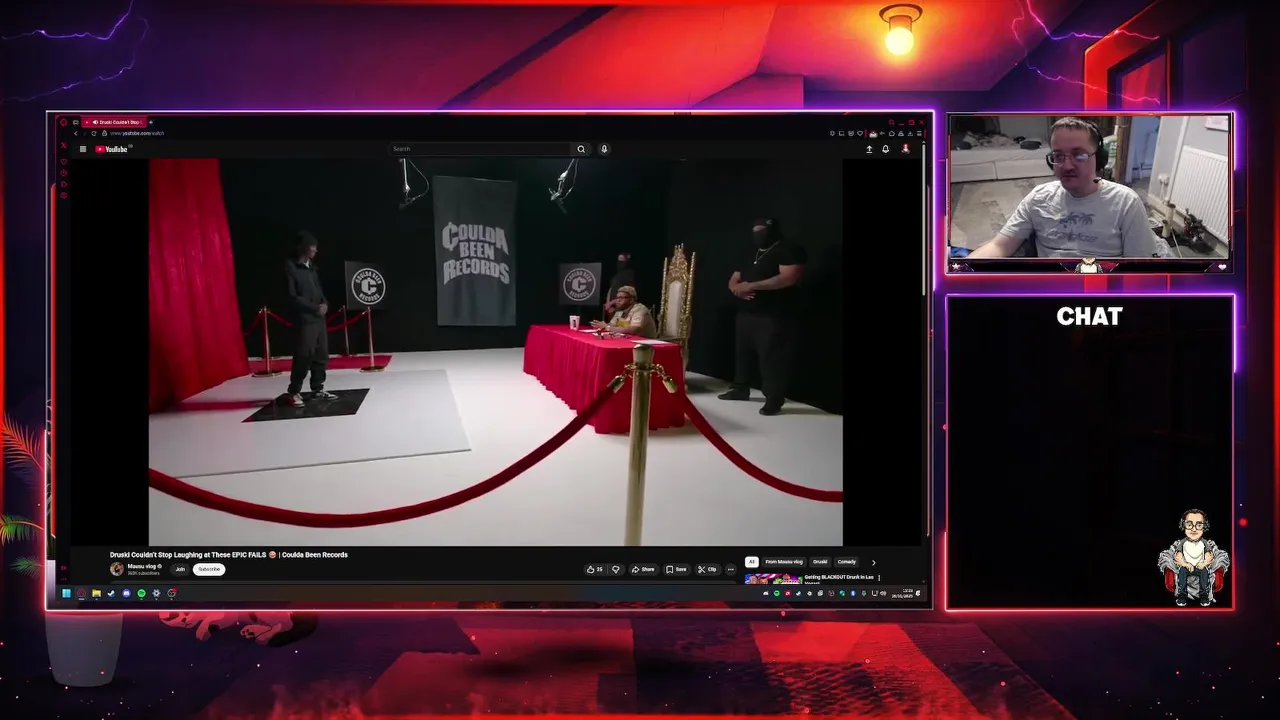Viewport: 1280px width, 720px height.
Task: Click the Join membership button
Action: pyautogui.click(x=180, y=569)
